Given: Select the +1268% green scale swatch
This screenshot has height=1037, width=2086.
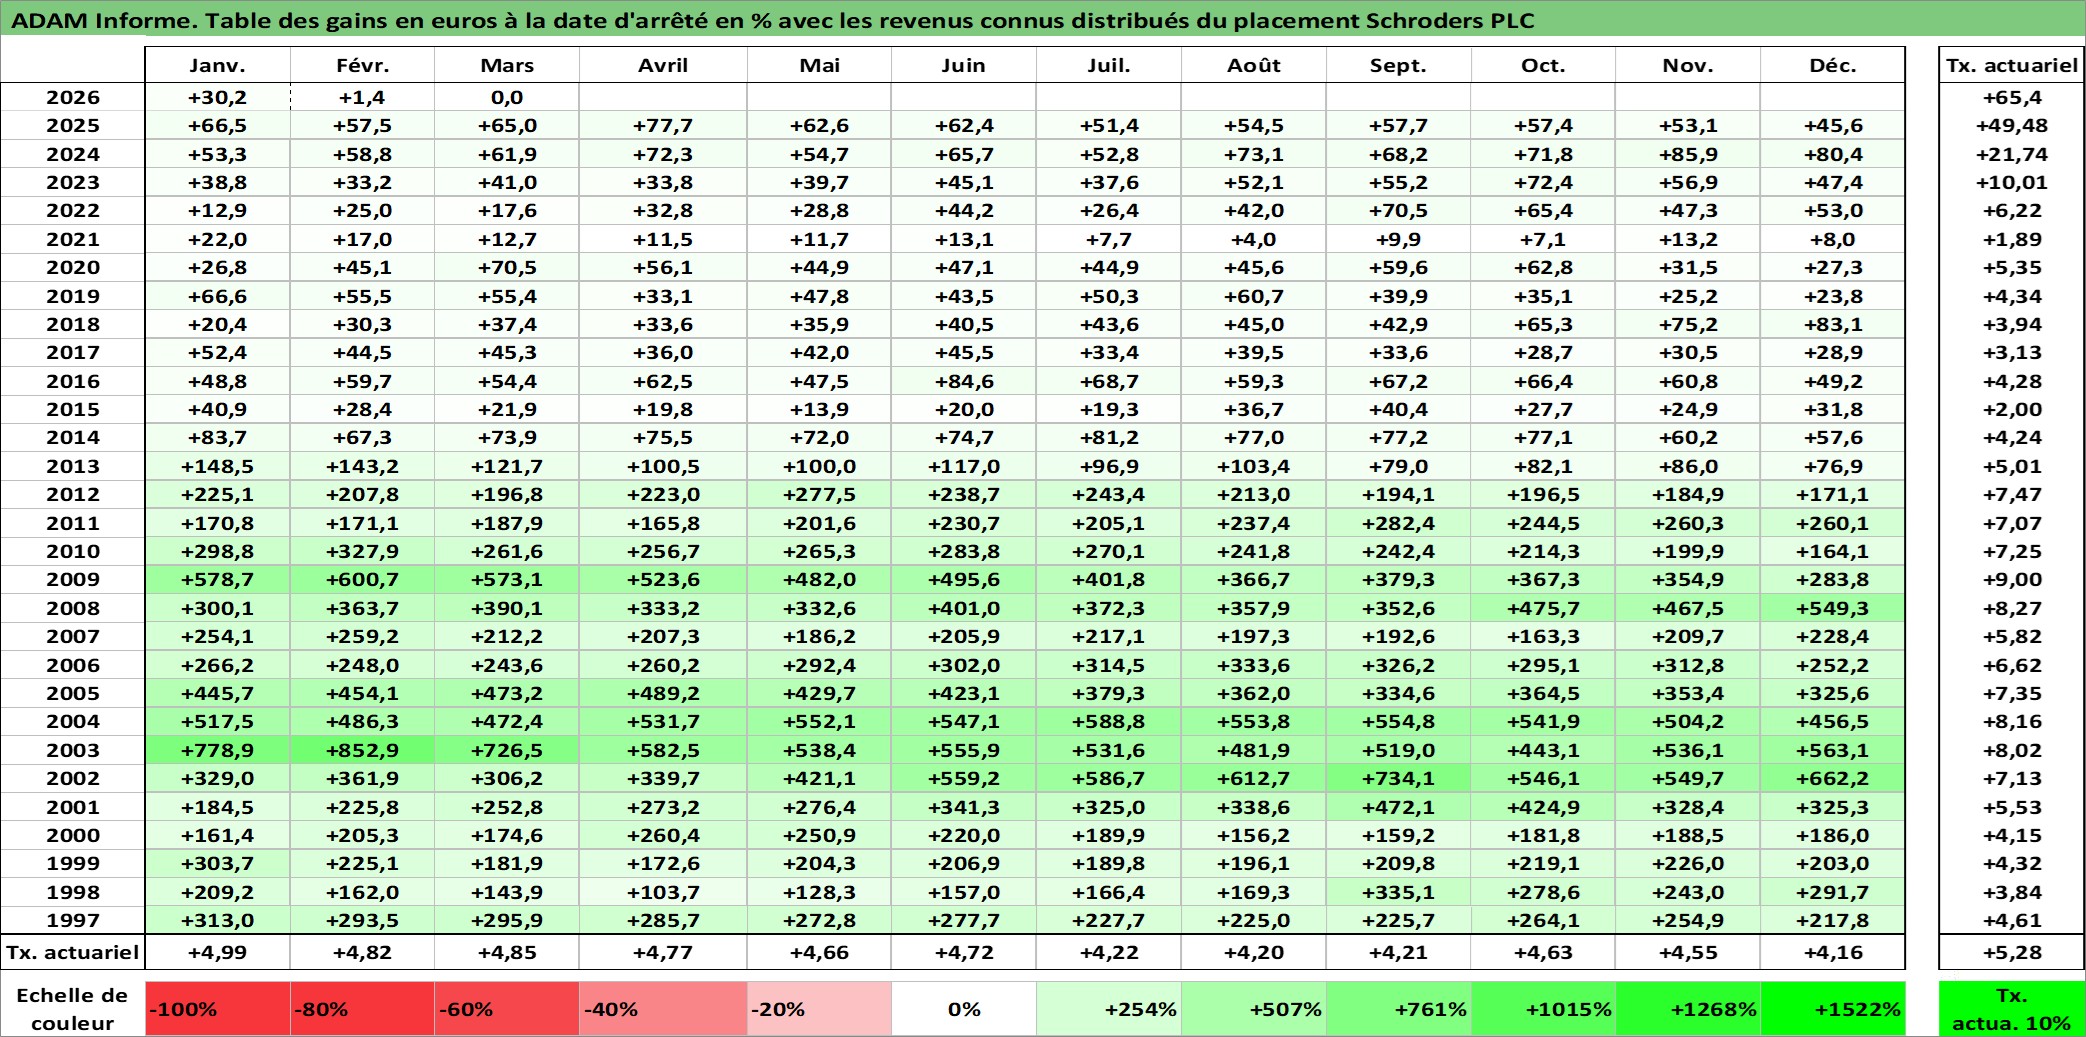Looking at the screenshot, I should tap(1688, 1008).
